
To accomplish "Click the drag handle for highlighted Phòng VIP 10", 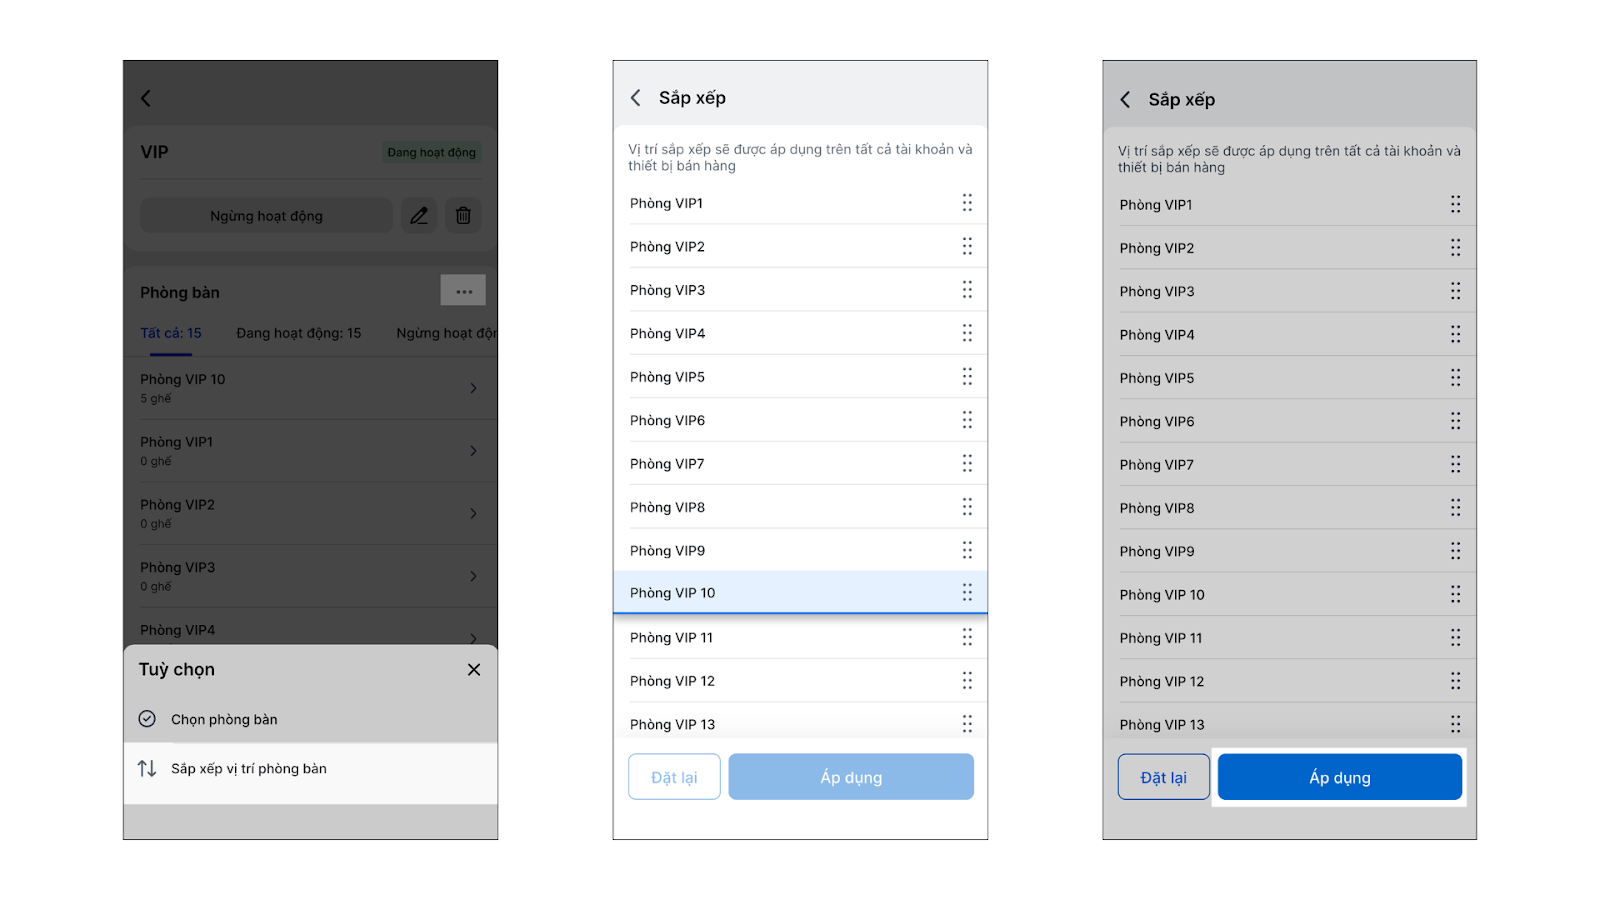I will (x=967, y=593).
